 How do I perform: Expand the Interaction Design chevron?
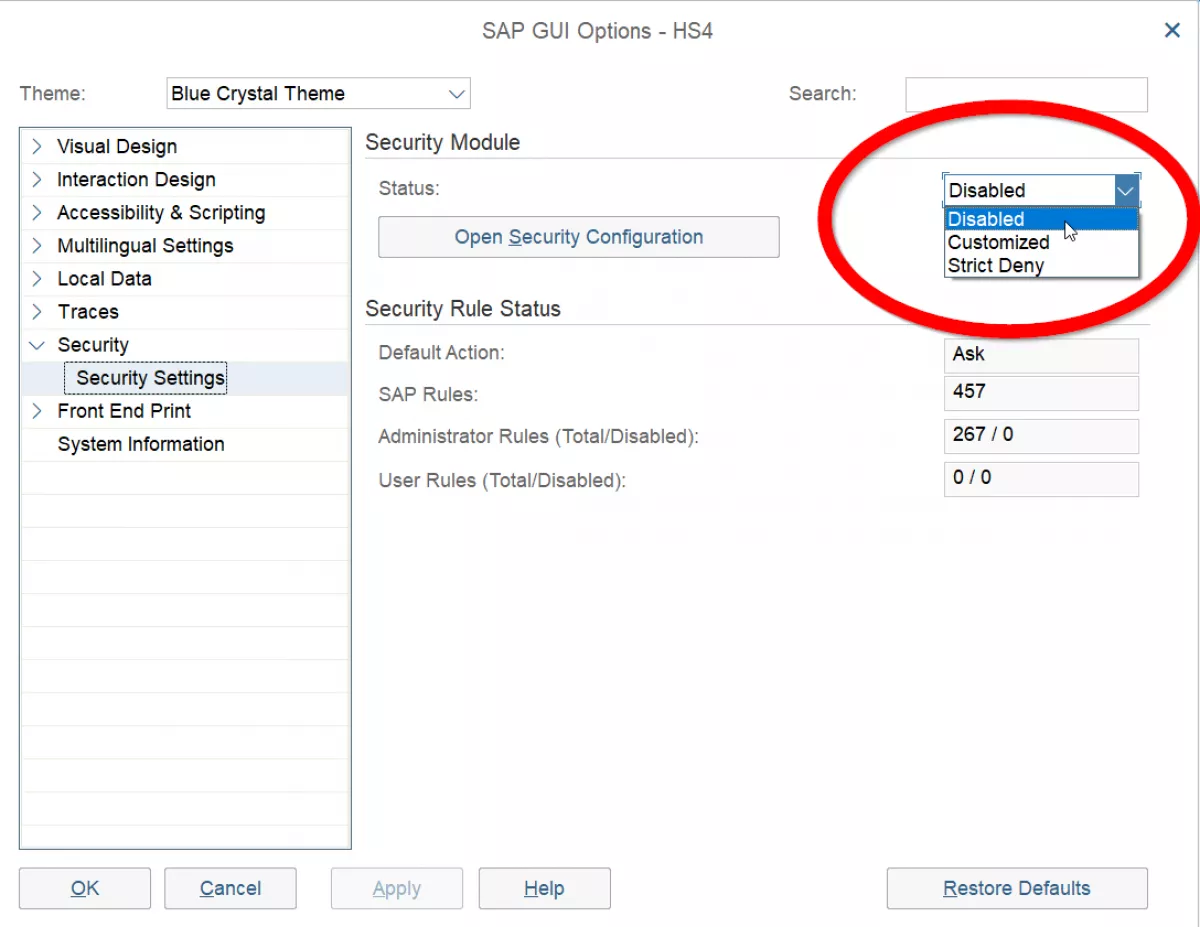pos(37,180)
